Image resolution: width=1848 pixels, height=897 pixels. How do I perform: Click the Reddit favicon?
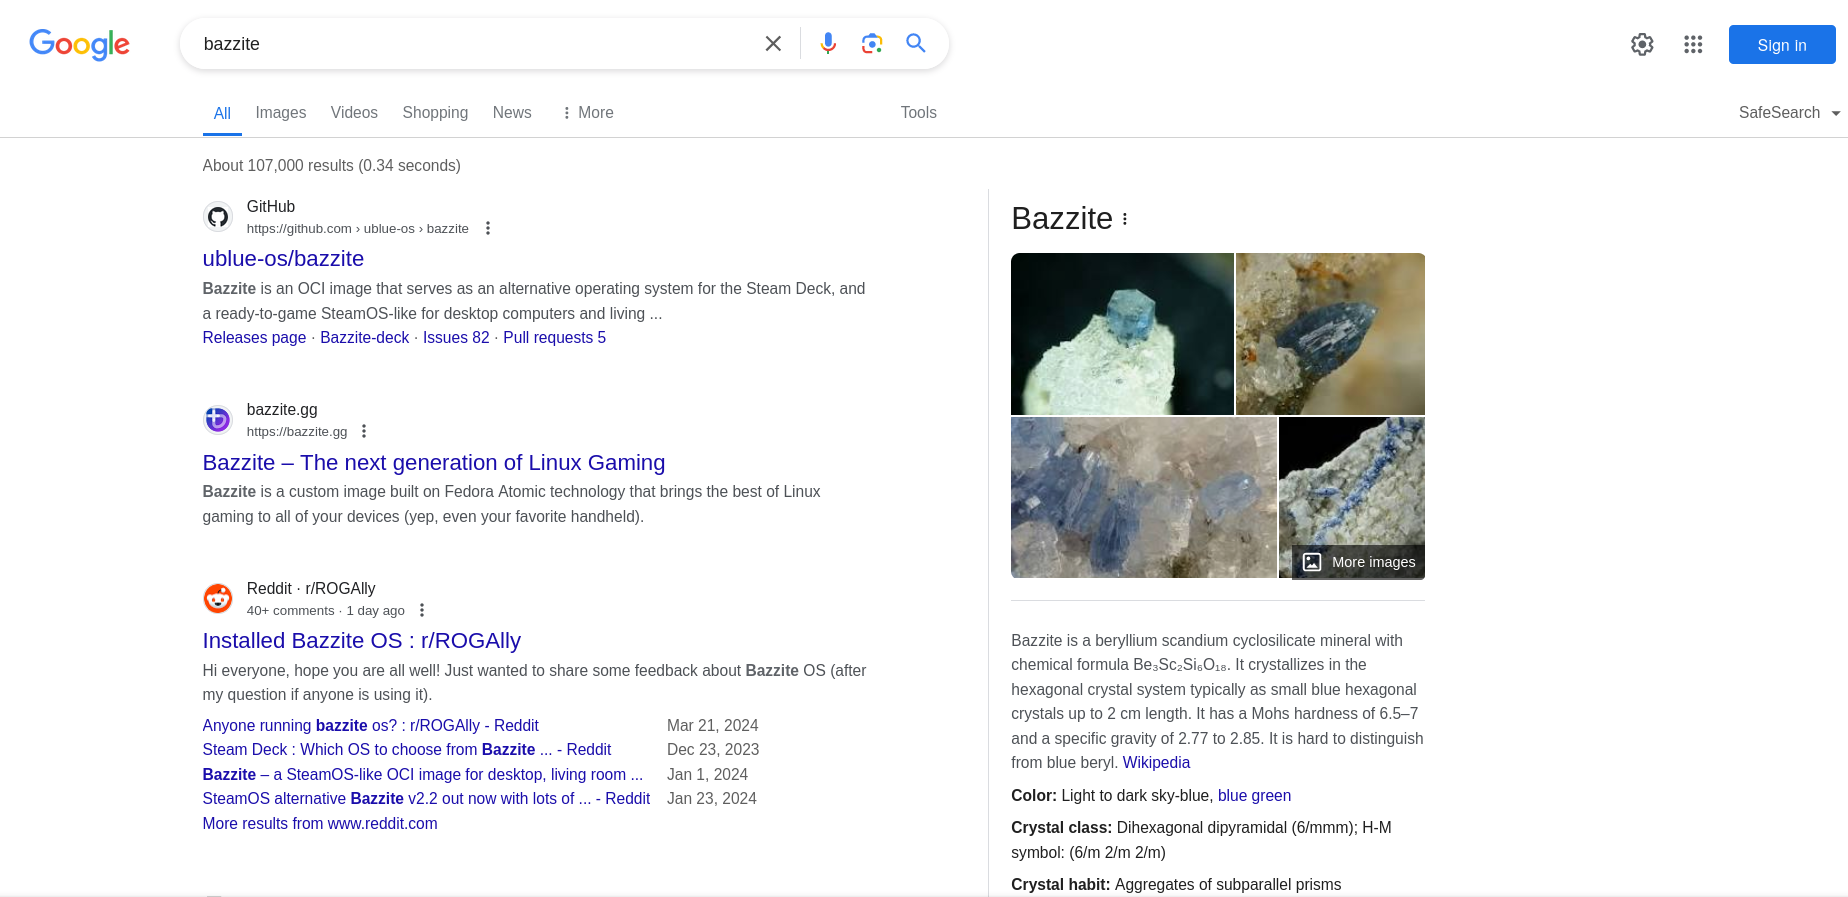coord(218,599)
